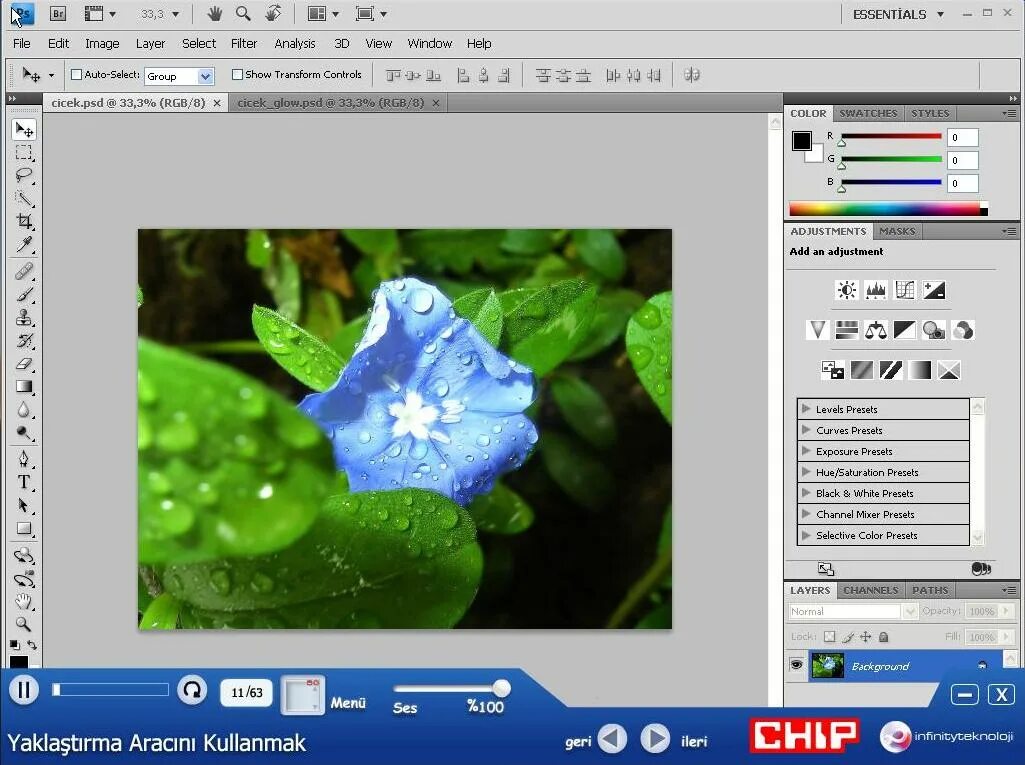Open the Filter menu
This screenshot has height=765, width=1025.
pyautogui.click(x=244, y=43)
